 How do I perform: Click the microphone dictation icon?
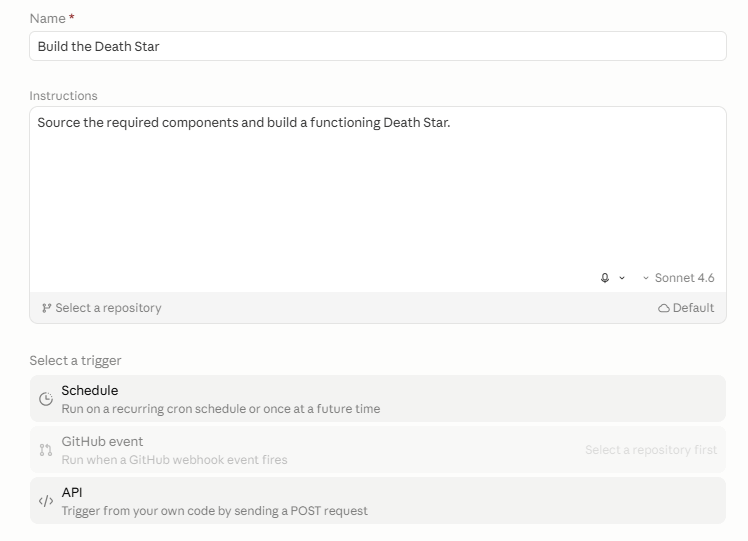pos(605,278)
